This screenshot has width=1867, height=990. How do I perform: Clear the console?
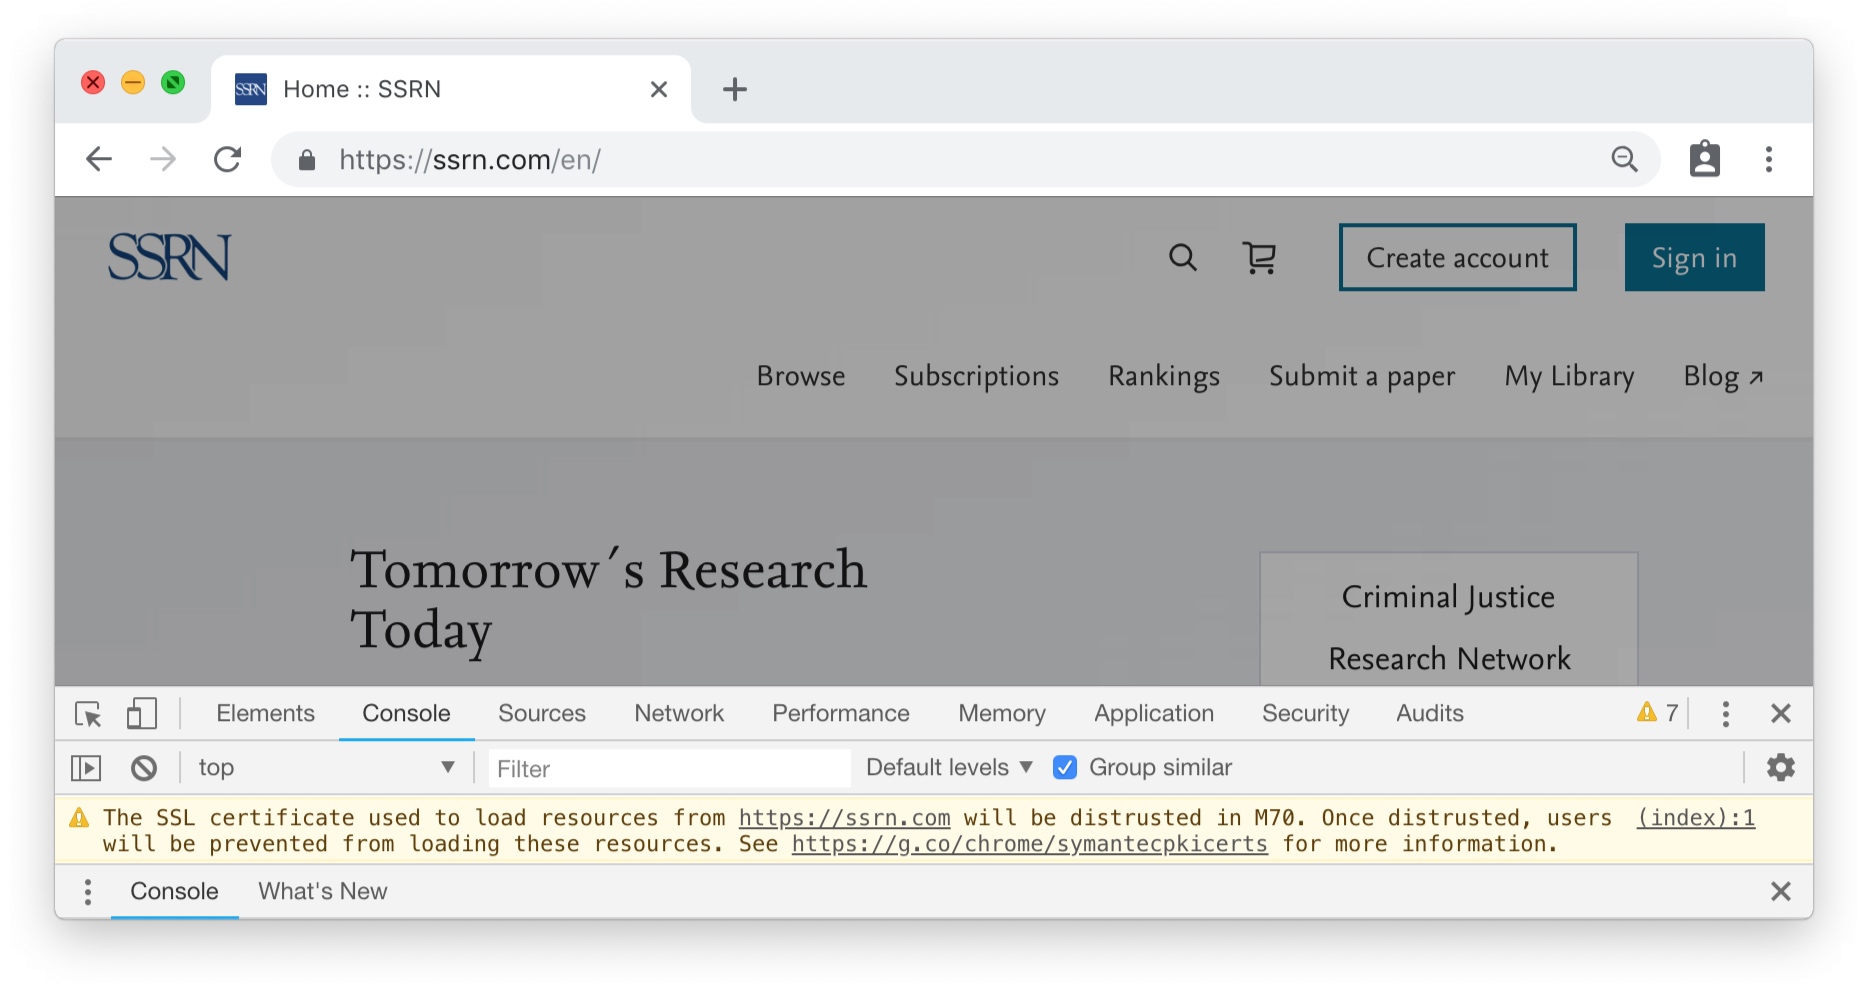pyautogui.click(x=144, y=768)
